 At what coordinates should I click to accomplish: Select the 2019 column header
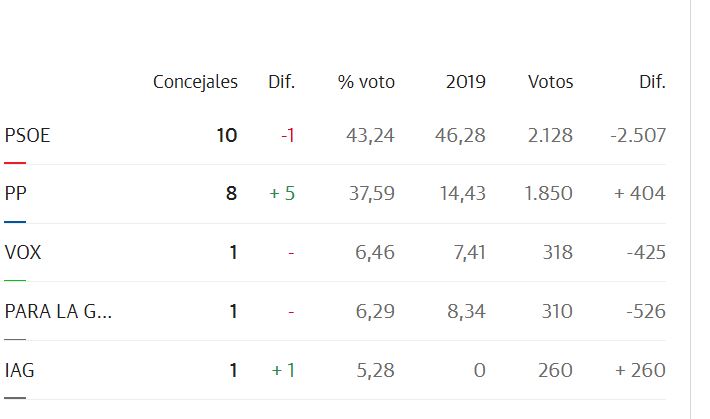[x=465, y=82]
